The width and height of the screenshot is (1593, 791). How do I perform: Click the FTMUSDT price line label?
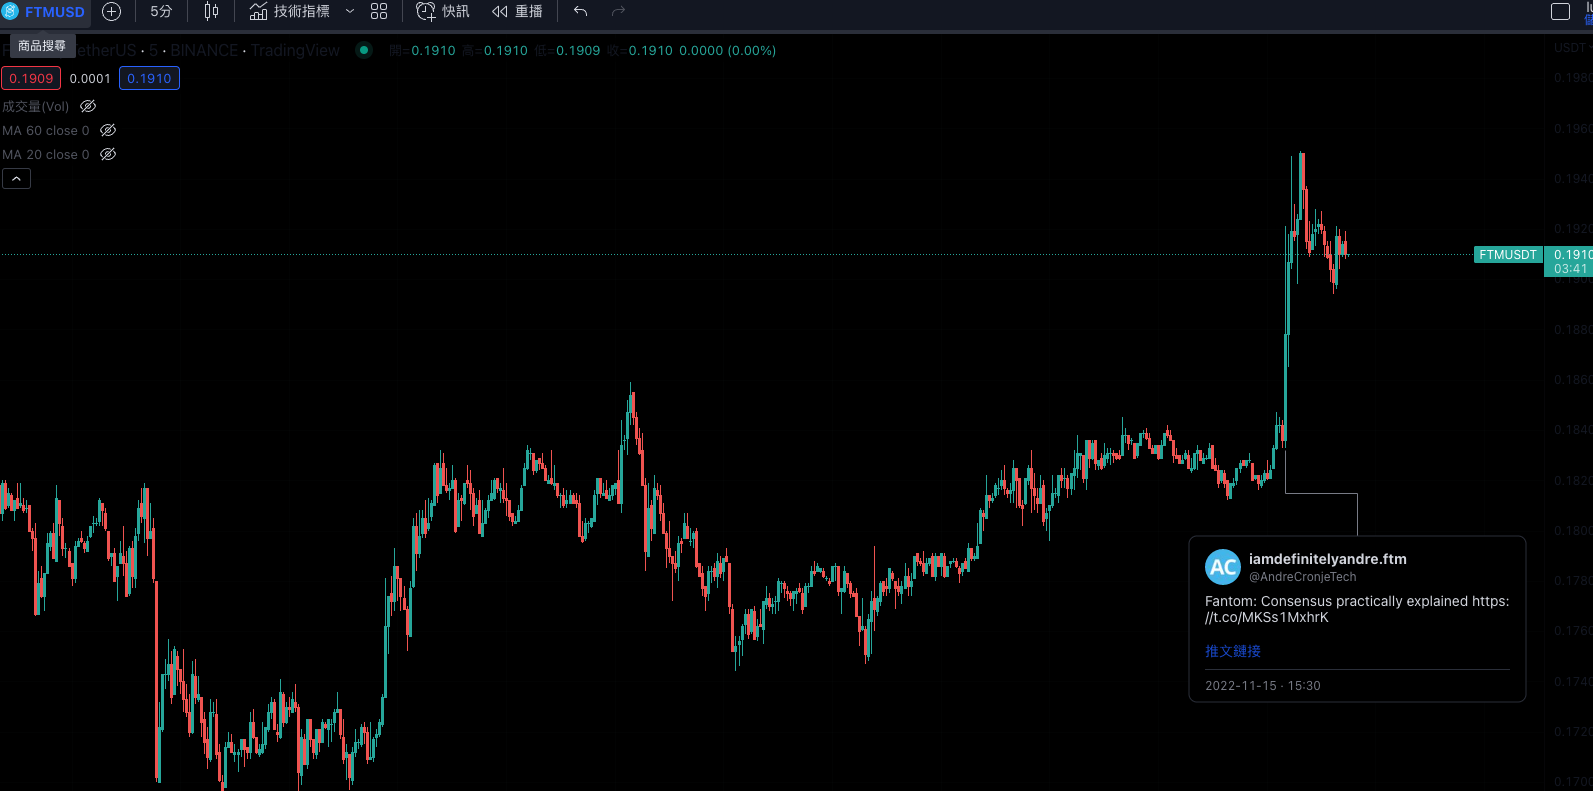coord(1507,255)
